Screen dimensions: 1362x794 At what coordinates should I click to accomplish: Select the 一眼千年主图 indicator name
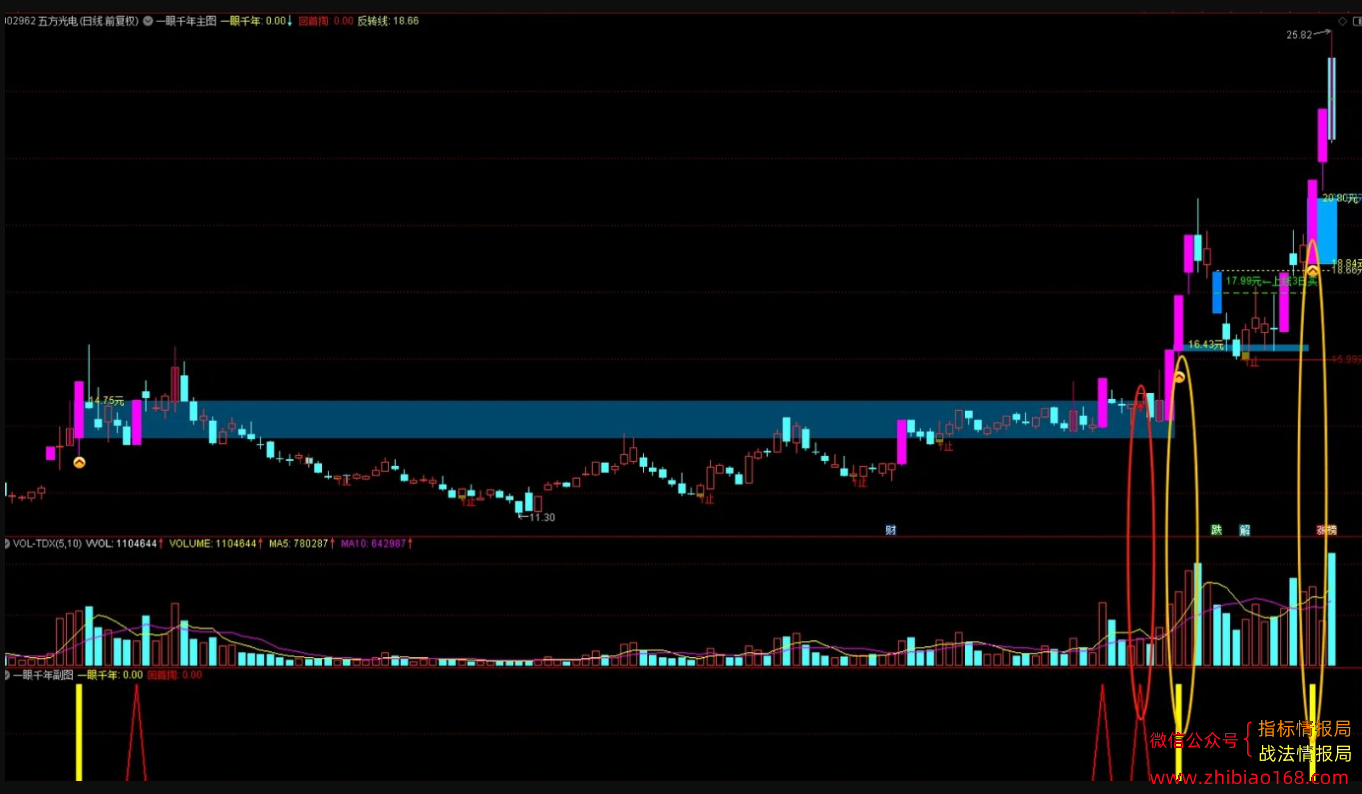(x=185, y=20)
